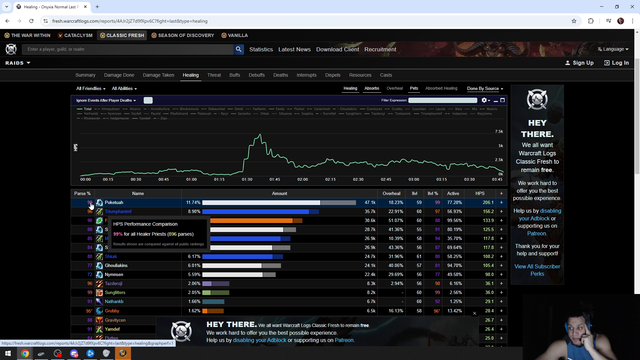Image resolution: width=640 pixels, height=360 pixels.
Task: Click the Gravitycon row class icon
Action: coord(99,320)
